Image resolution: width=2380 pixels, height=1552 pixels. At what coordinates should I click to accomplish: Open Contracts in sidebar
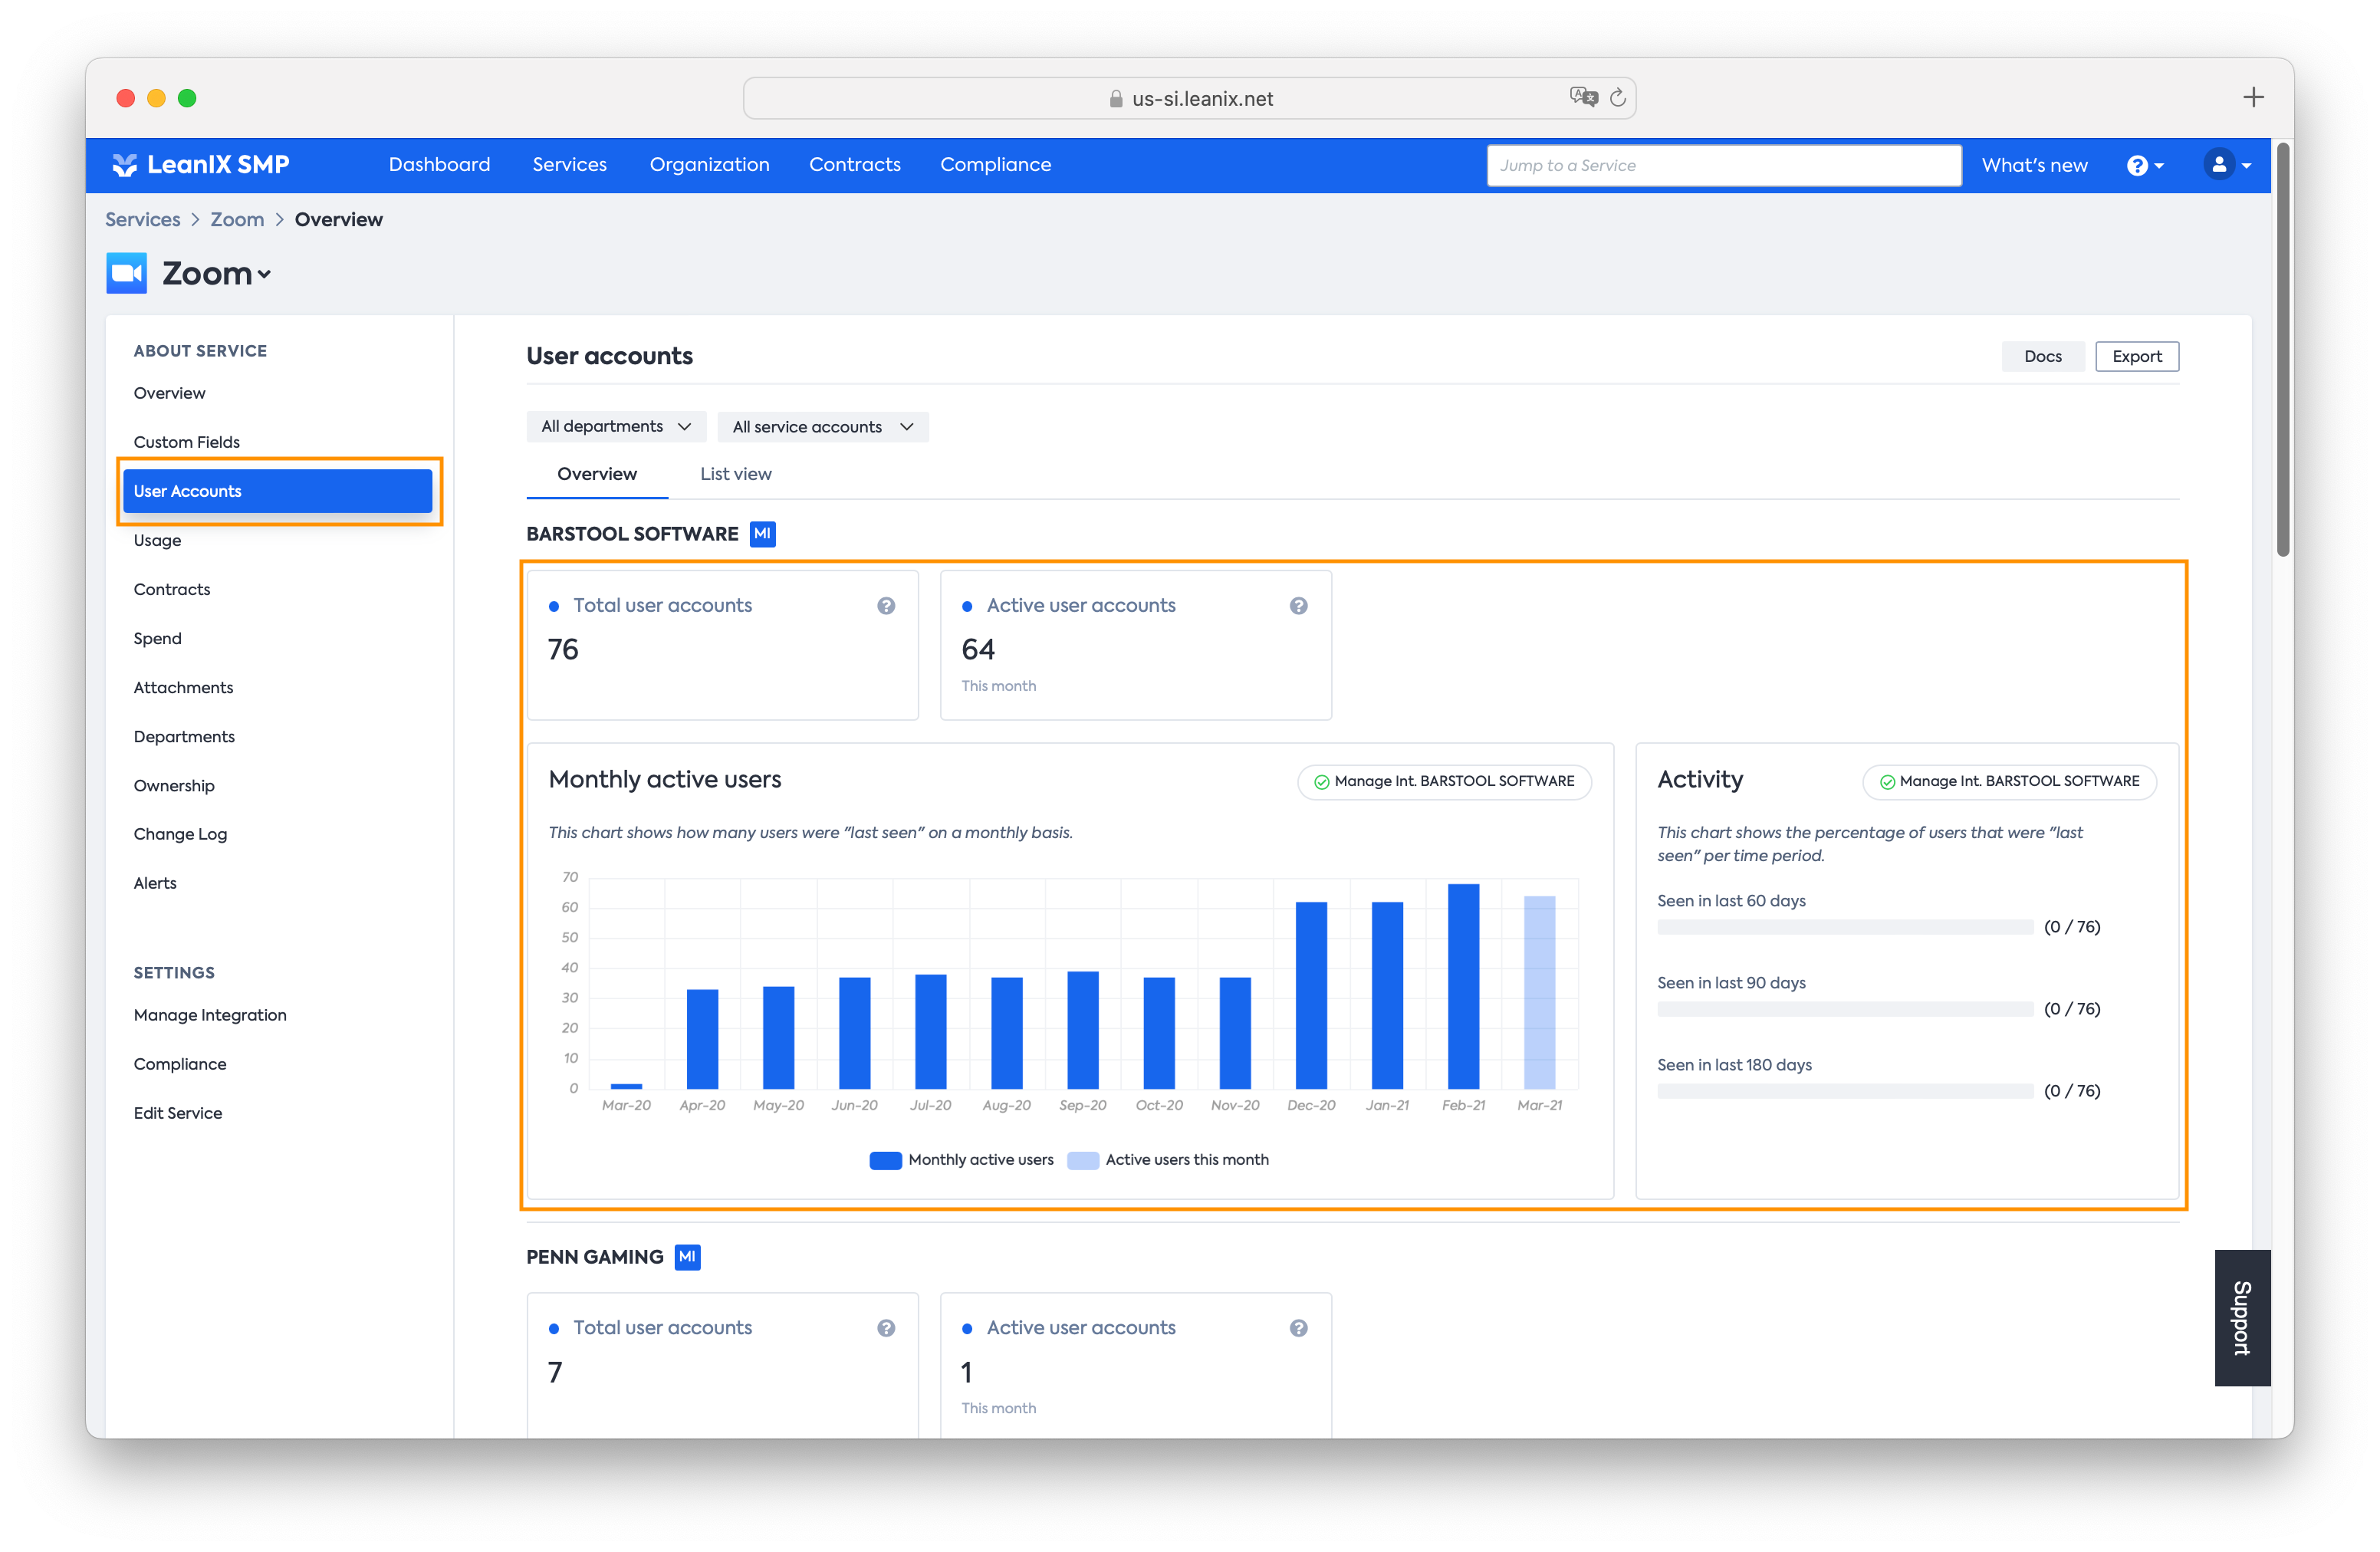pyautogui.click(x=171, y=589)
